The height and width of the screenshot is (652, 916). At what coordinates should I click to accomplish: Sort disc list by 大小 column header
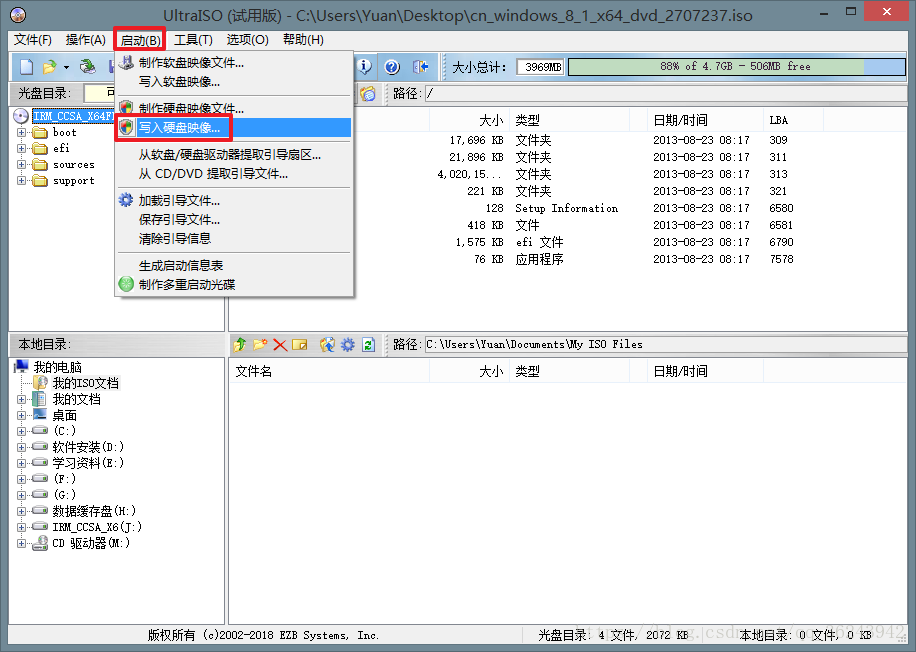[469, 120]
